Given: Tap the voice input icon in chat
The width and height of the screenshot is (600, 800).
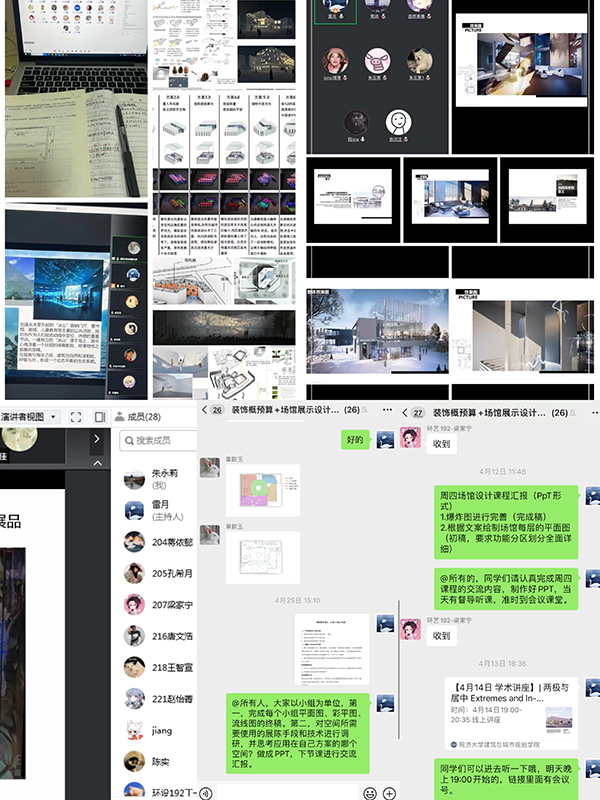Looking at the screenshot, I should (x=207, y=793).
